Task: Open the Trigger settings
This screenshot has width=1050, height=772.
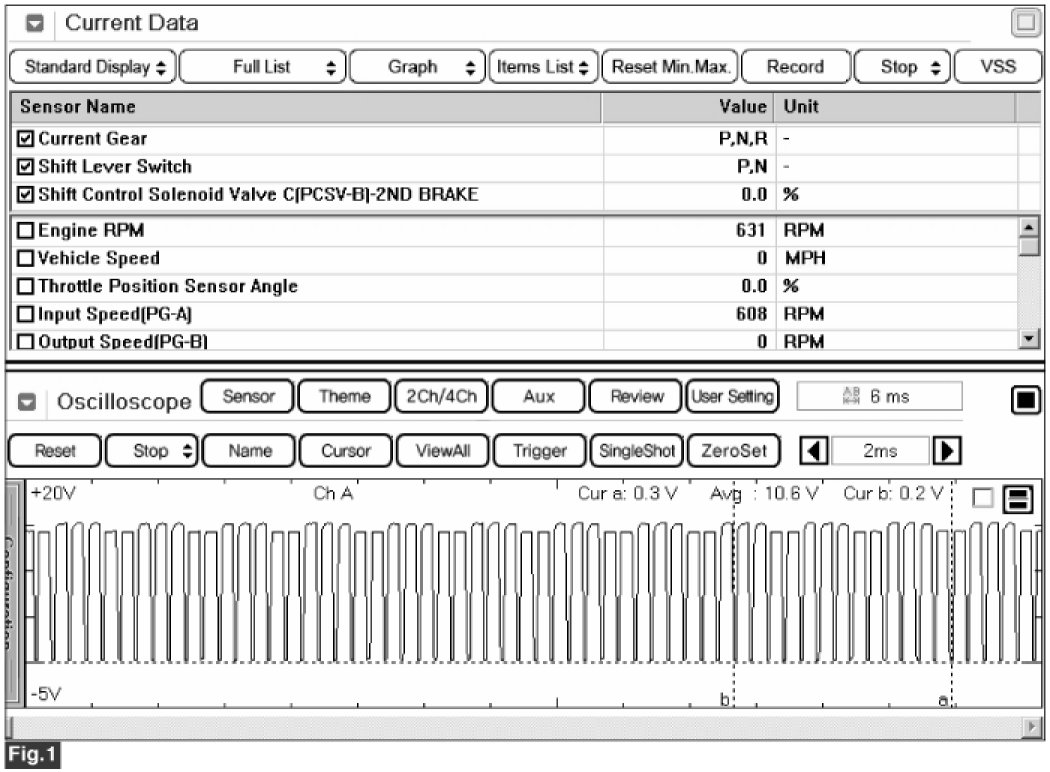Action: (539, 451)
